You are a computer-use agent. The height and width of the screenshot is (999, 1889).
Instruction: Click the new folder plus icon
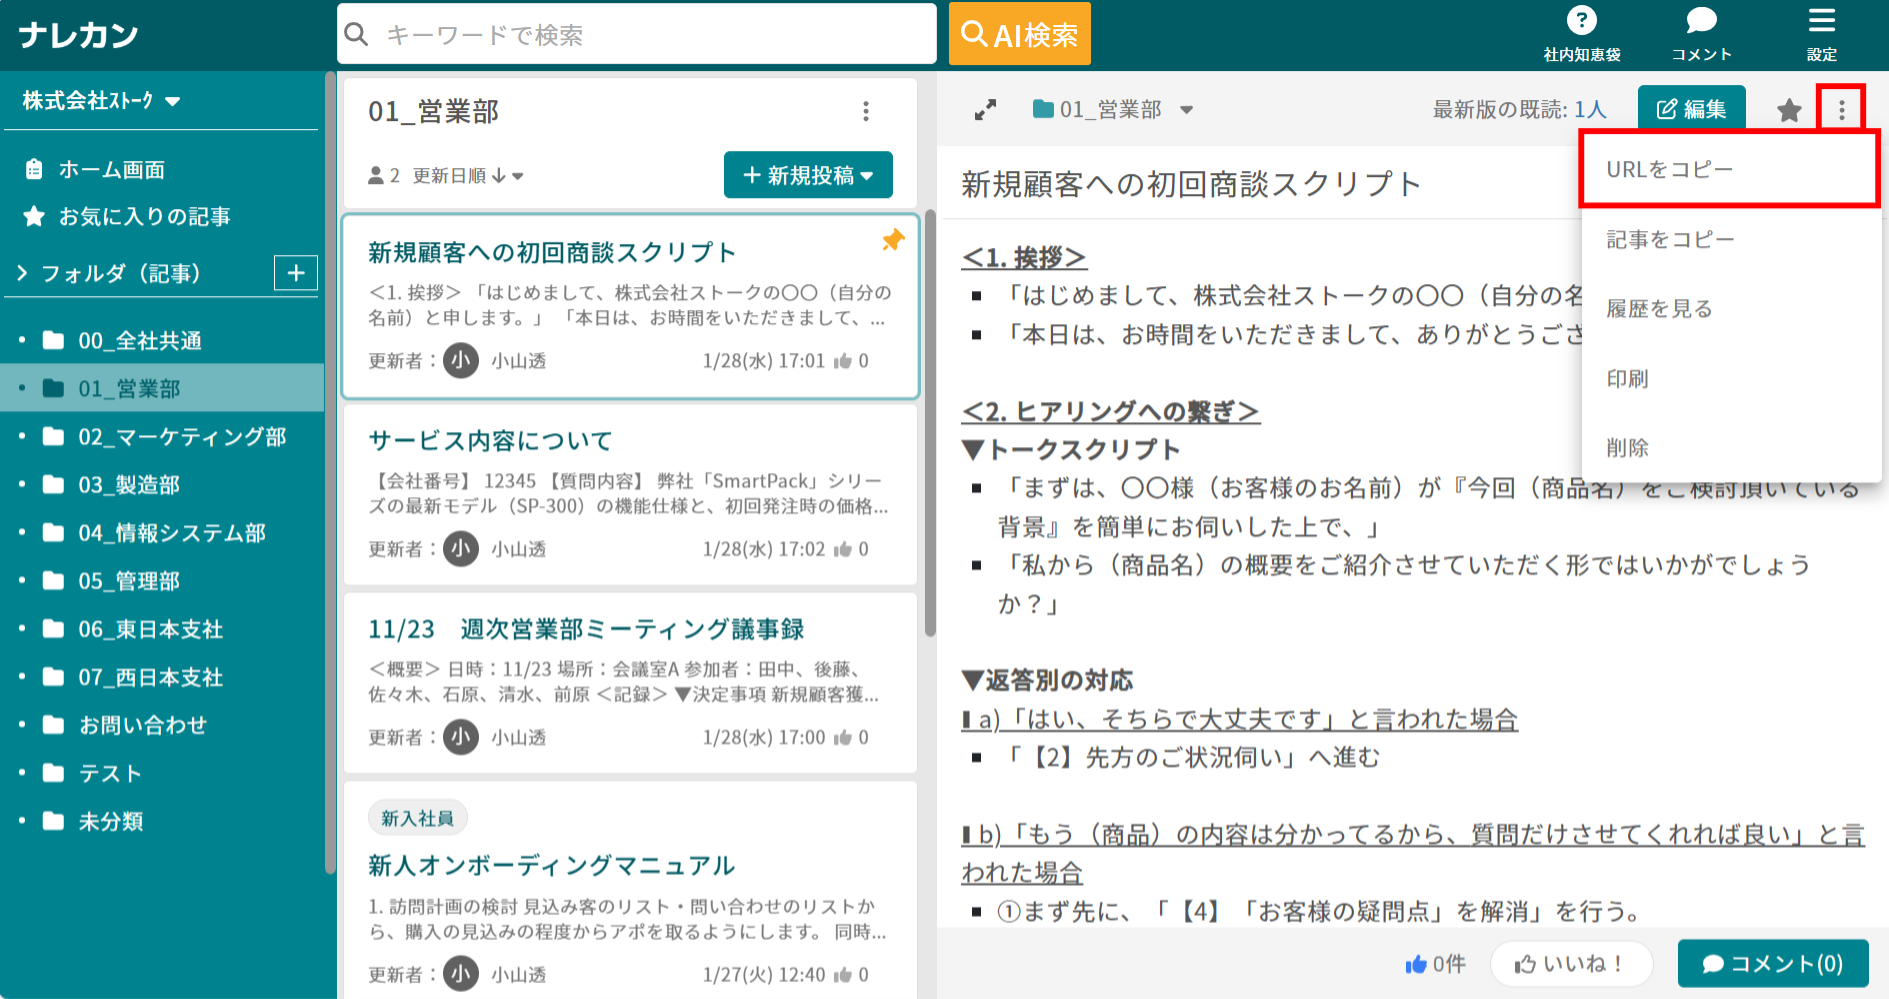[x=295, y=272]
